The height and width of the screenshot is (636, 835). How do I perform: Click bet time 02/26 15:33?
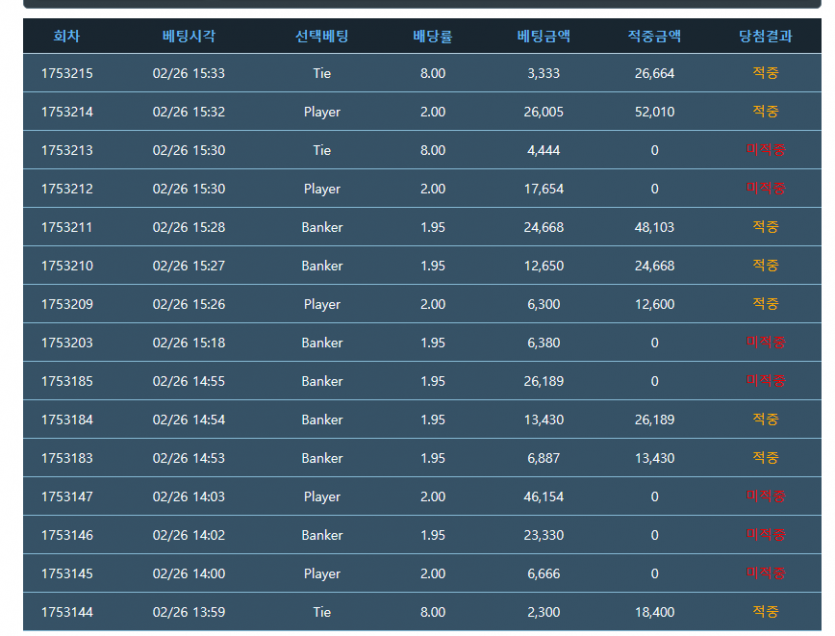[x=189, y=73]
